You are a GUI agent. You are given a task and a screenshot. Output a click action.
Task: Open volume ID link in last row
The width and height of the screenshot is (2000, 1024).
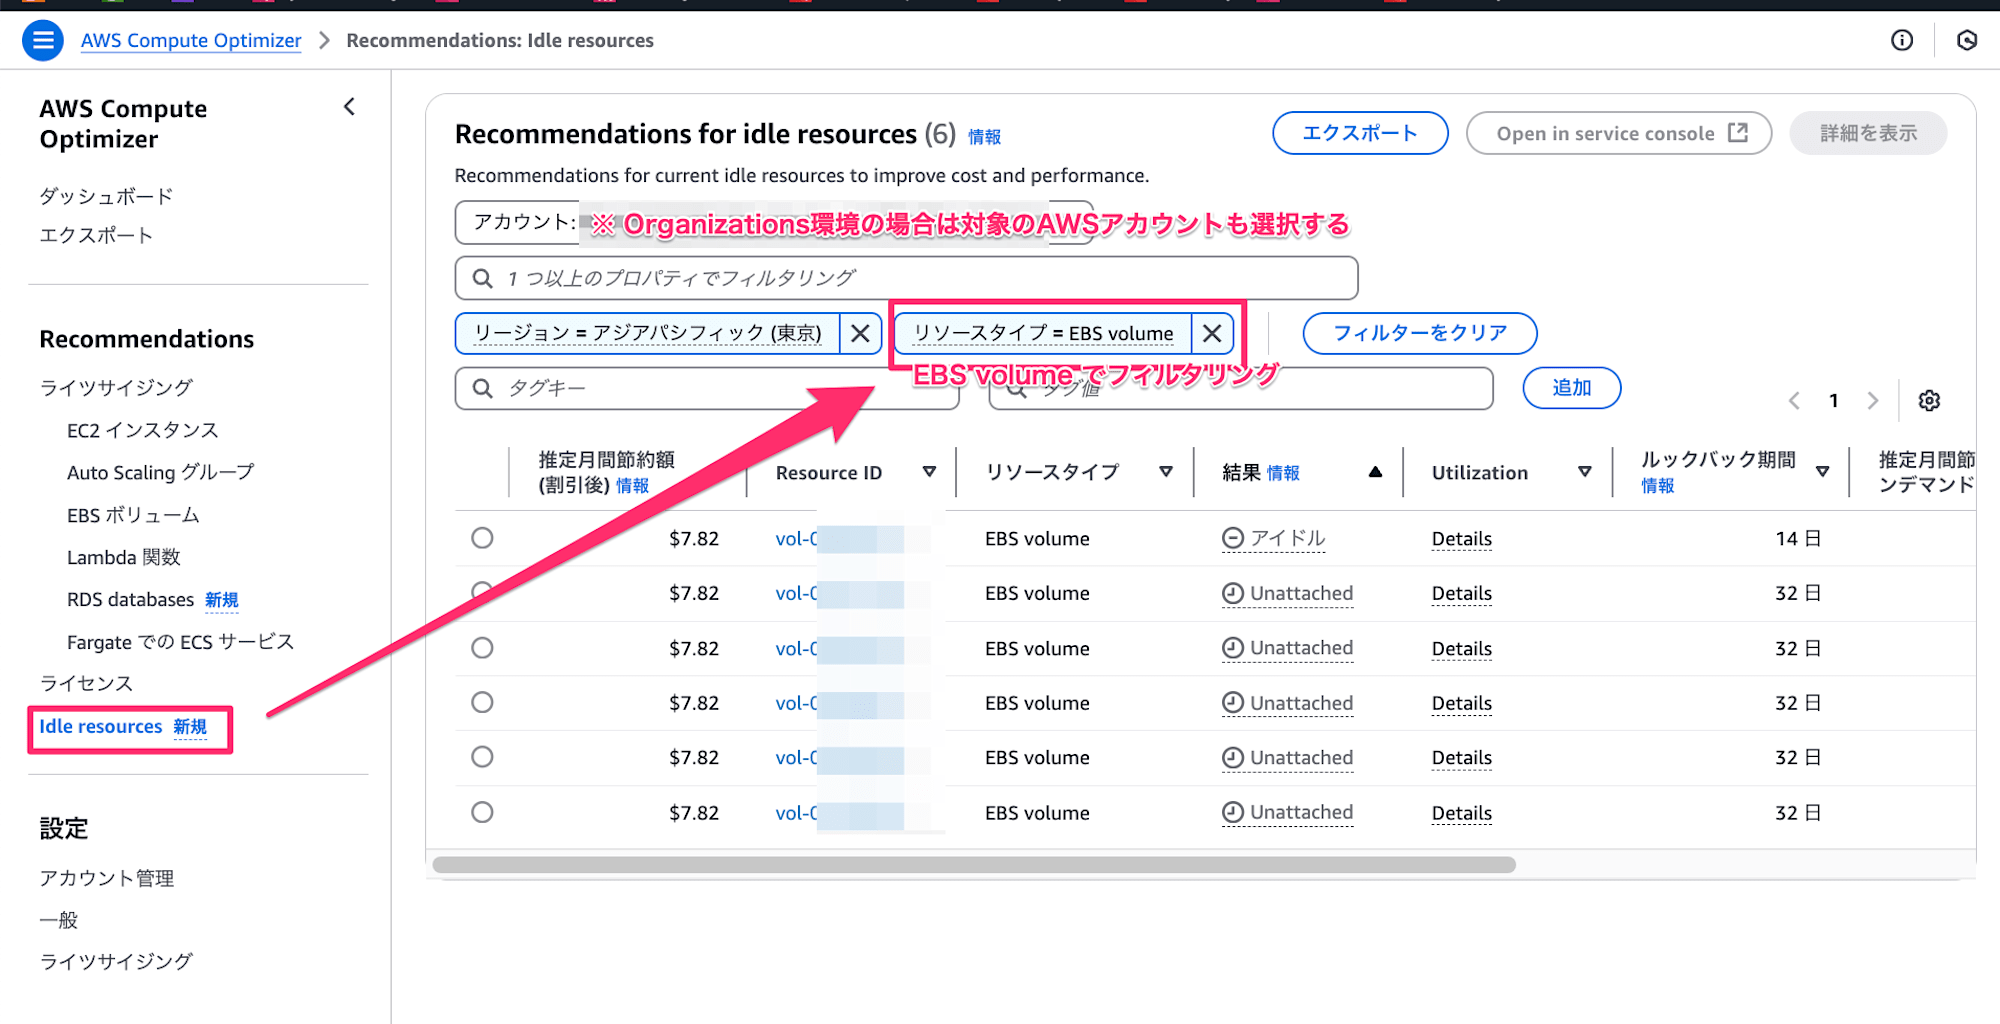(797, 813)
